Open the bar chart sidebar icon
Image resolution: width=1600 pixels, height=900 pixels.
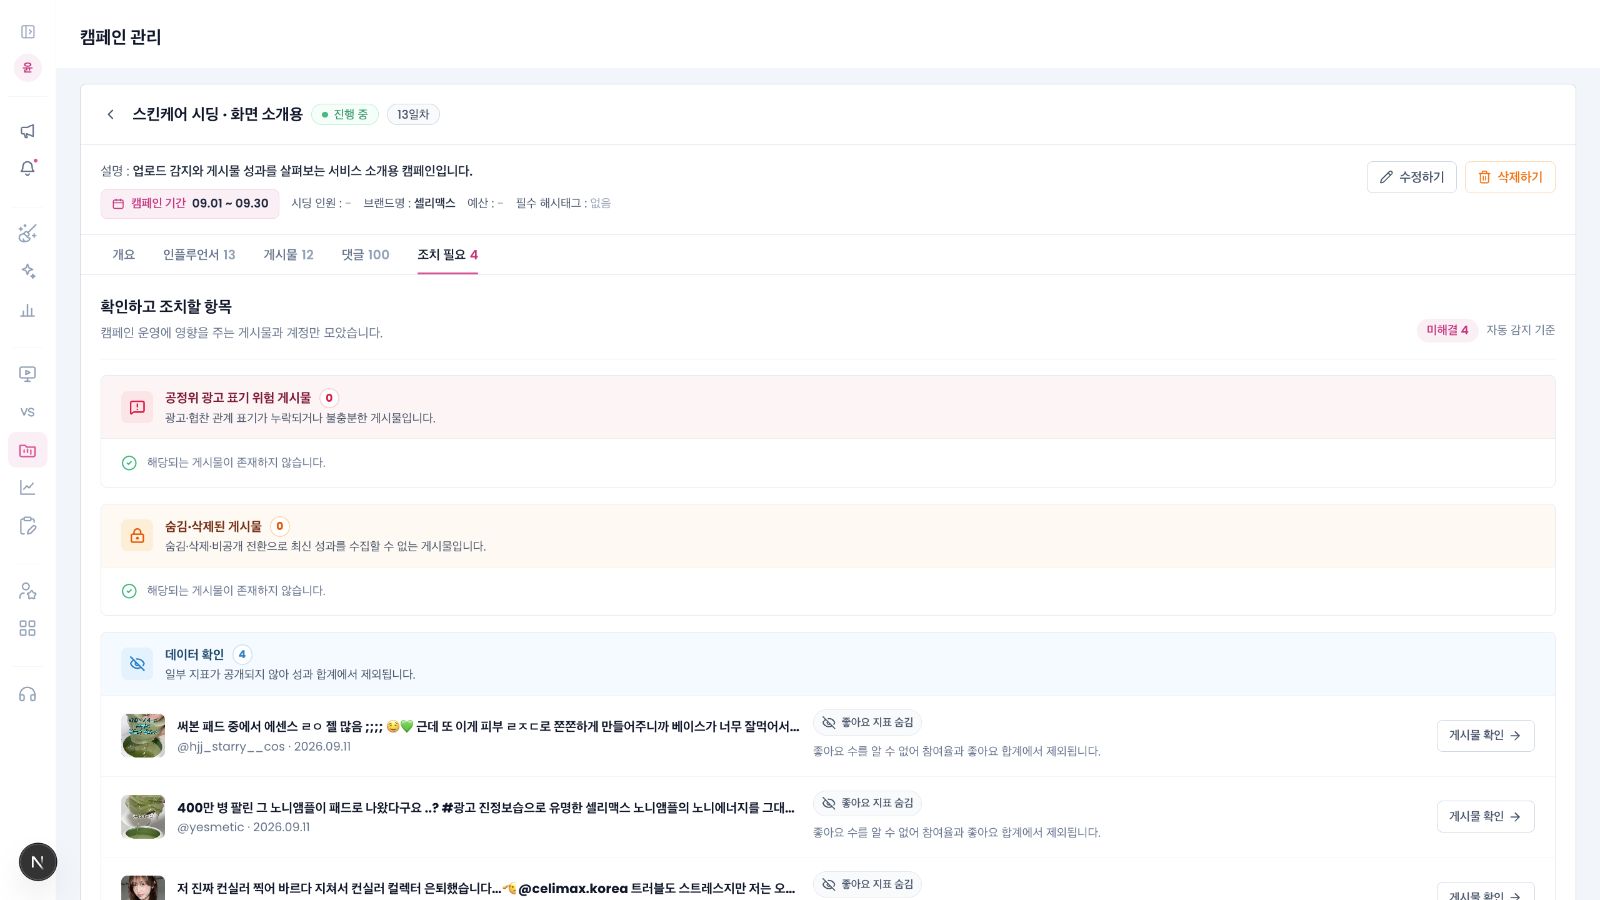pyautogui.click(x=28, y=310)
